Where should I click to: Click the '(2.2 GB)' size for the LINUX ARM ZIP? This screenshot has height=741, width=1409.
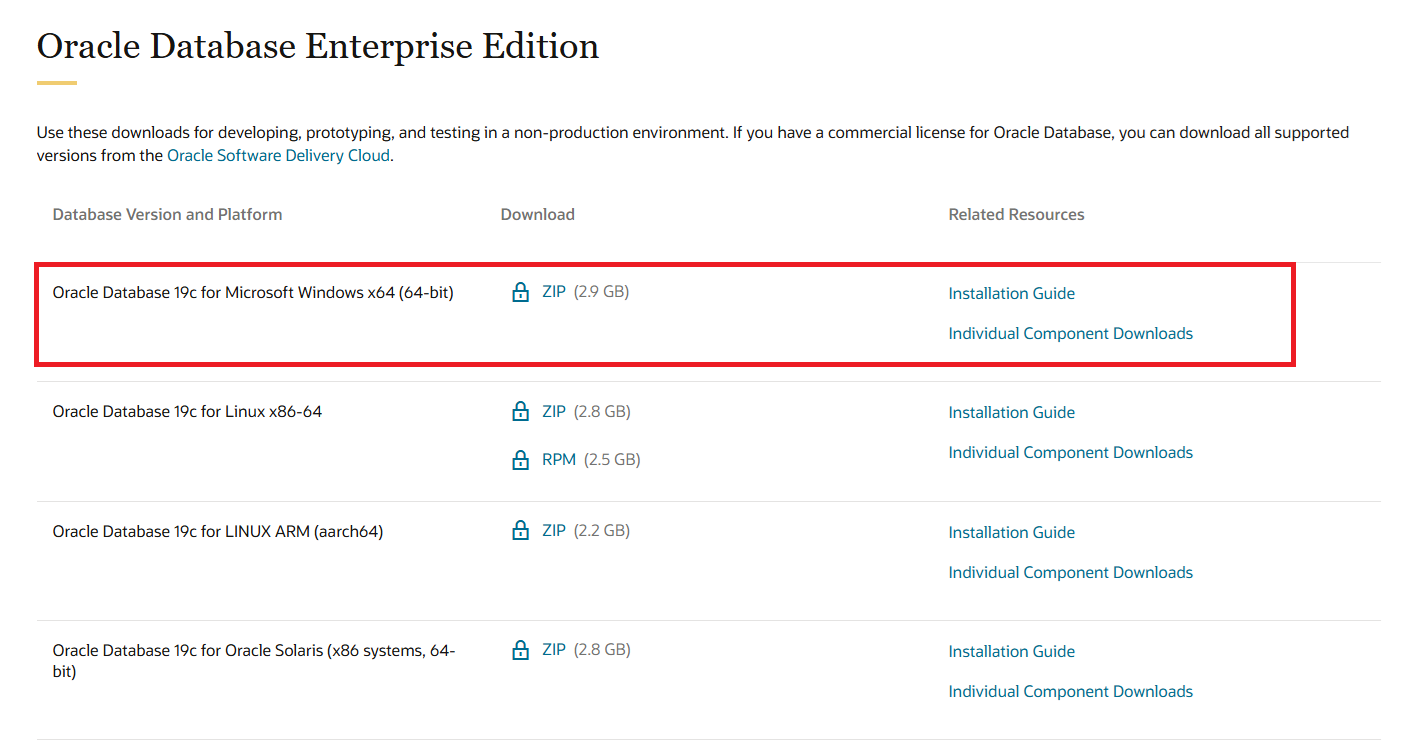pos(601,530)
